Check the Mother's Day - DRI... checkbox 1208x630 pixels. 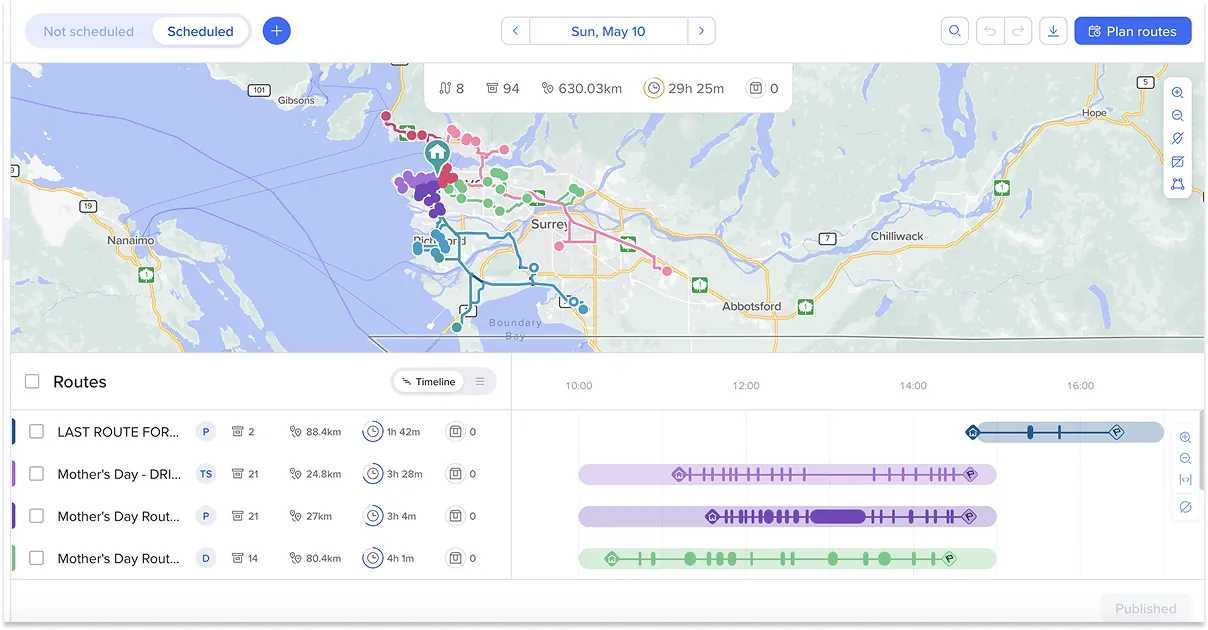(x=37, y=474)
